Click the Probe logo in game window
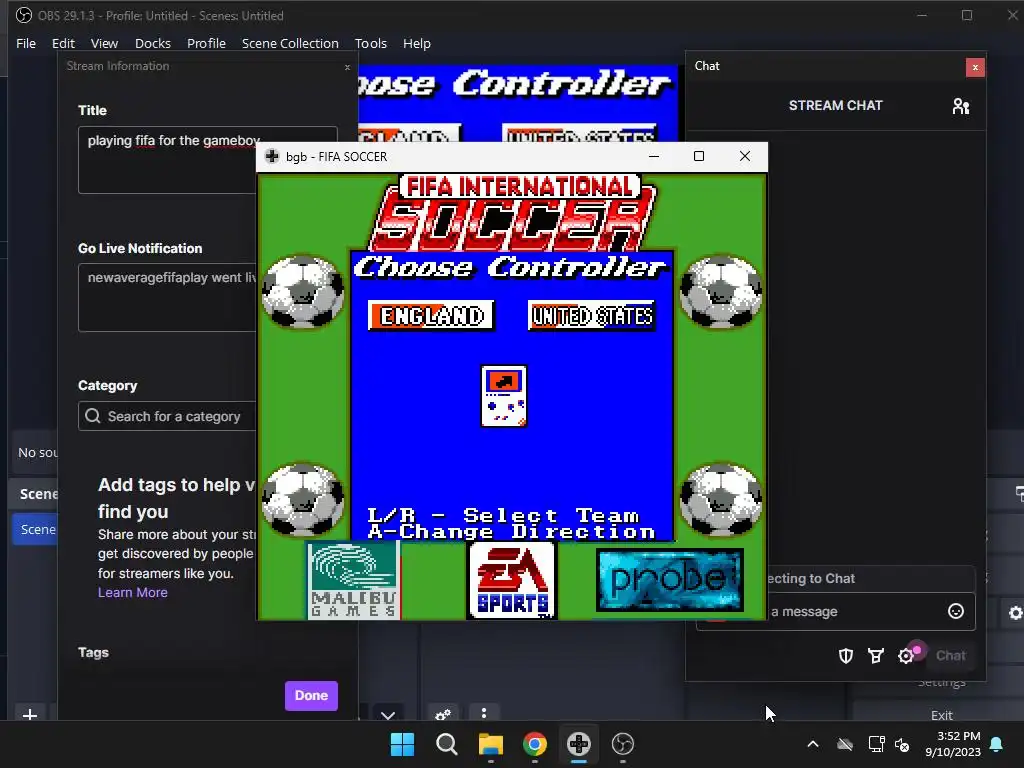This screenshot has height=768, width=1024. coord(670,580)
